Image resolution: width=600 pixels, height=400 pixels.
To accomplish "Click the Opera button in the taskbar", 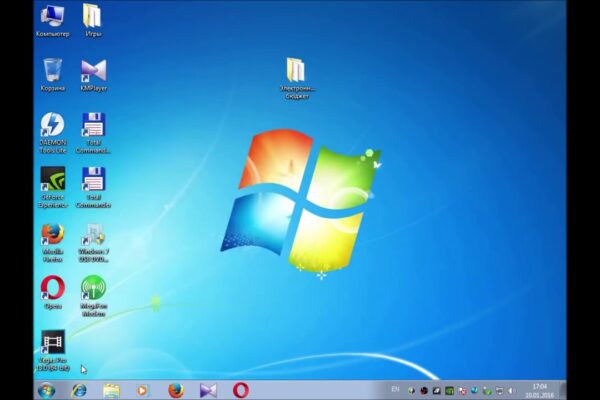I will (x=240, y=390).
